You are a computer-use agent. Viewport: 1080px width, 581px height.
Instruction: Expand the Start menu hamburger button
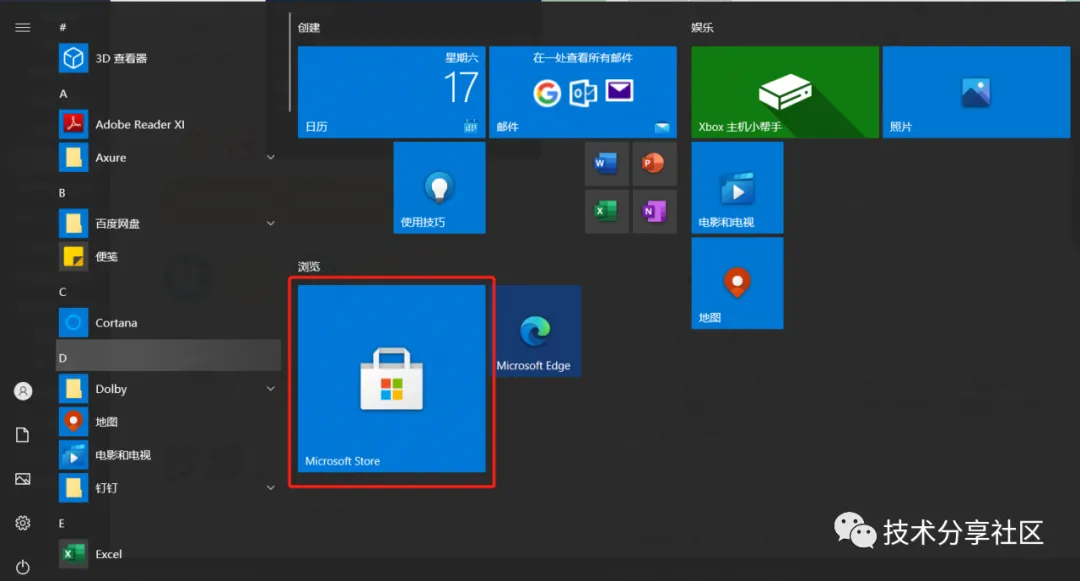point(23,28)
